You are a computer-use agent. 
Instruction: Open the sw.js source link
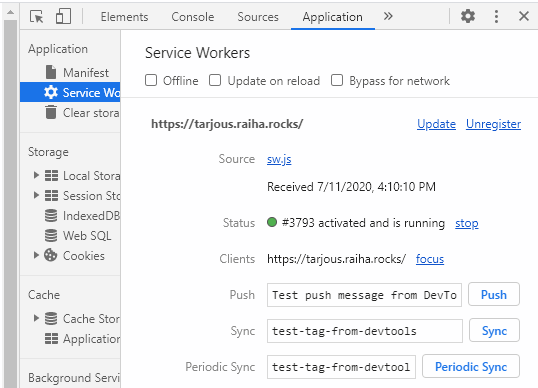[279, 159]
